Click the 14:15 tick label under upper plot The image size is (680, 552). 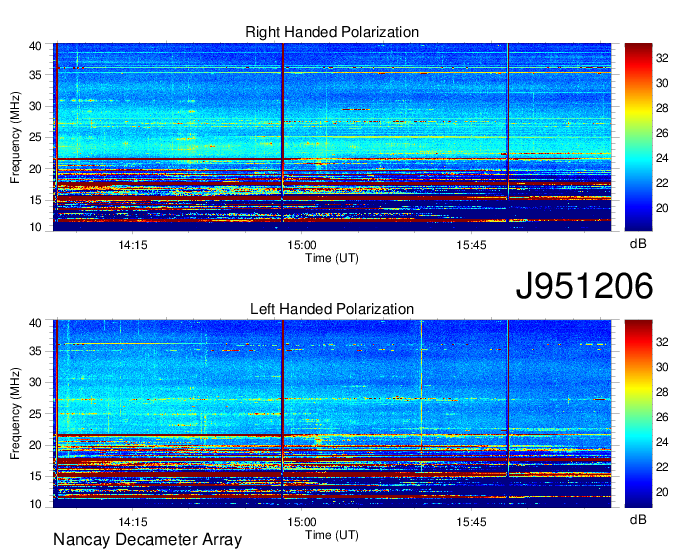133,245
